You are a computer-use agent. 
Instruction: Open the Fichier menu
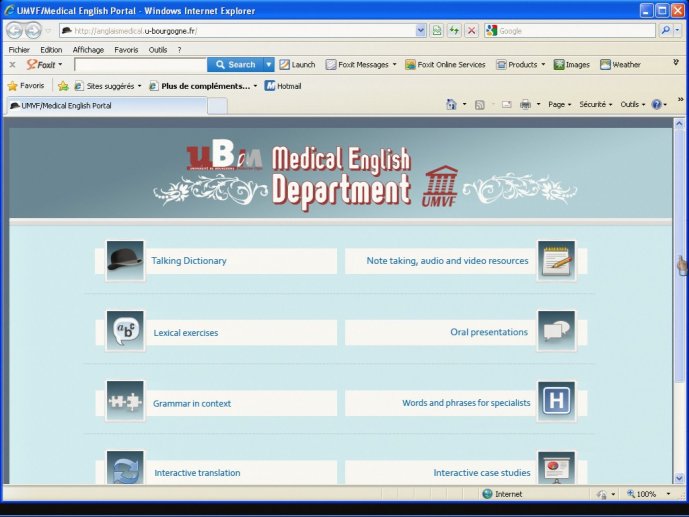(x=19, y=50)
